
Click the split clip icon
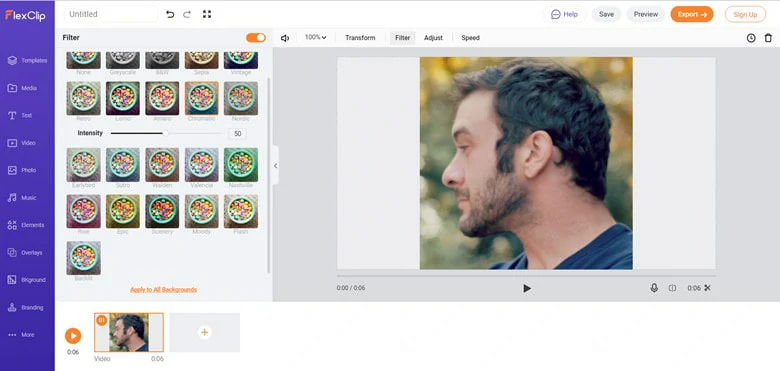[672, 288]
